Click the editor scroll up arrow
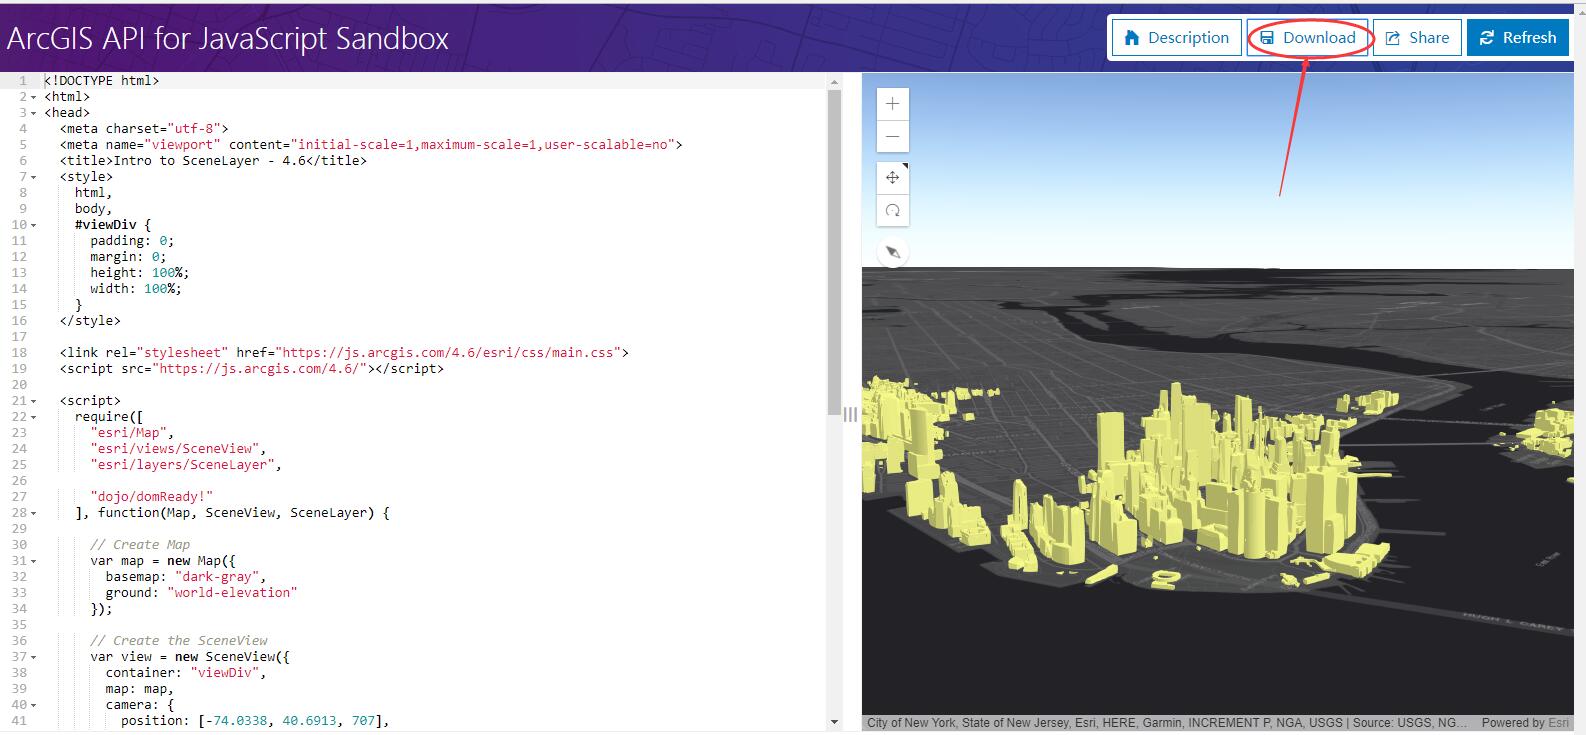This screenshot has height=735, width=1586. click(x=834, y=81)
